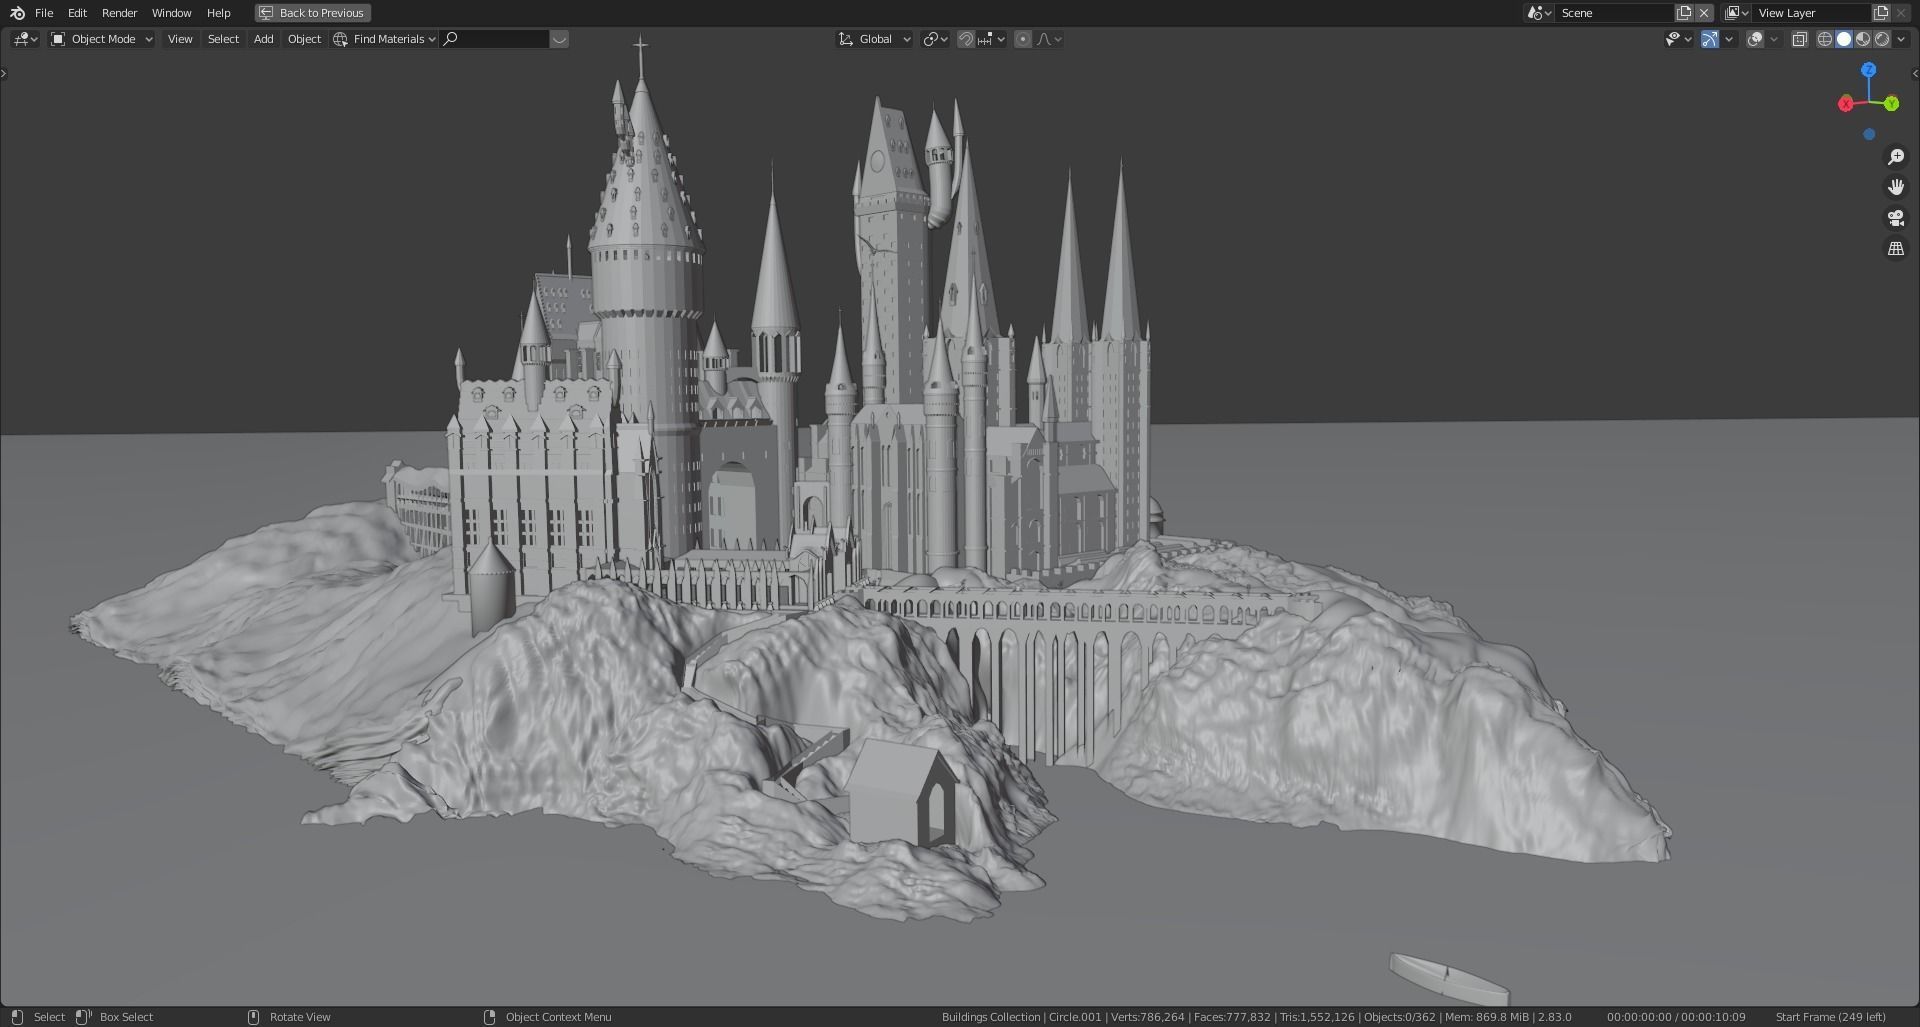Click the pan view hand icon

[1895, 187]
